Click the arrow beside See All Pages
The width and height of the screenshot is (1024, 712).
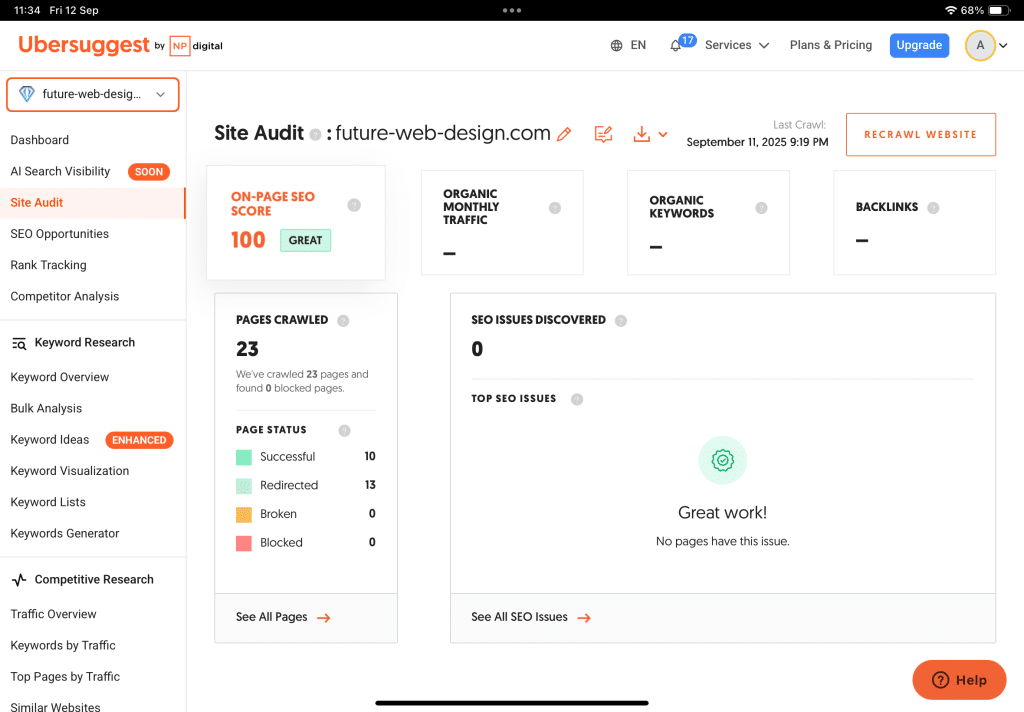pos(324,618)
